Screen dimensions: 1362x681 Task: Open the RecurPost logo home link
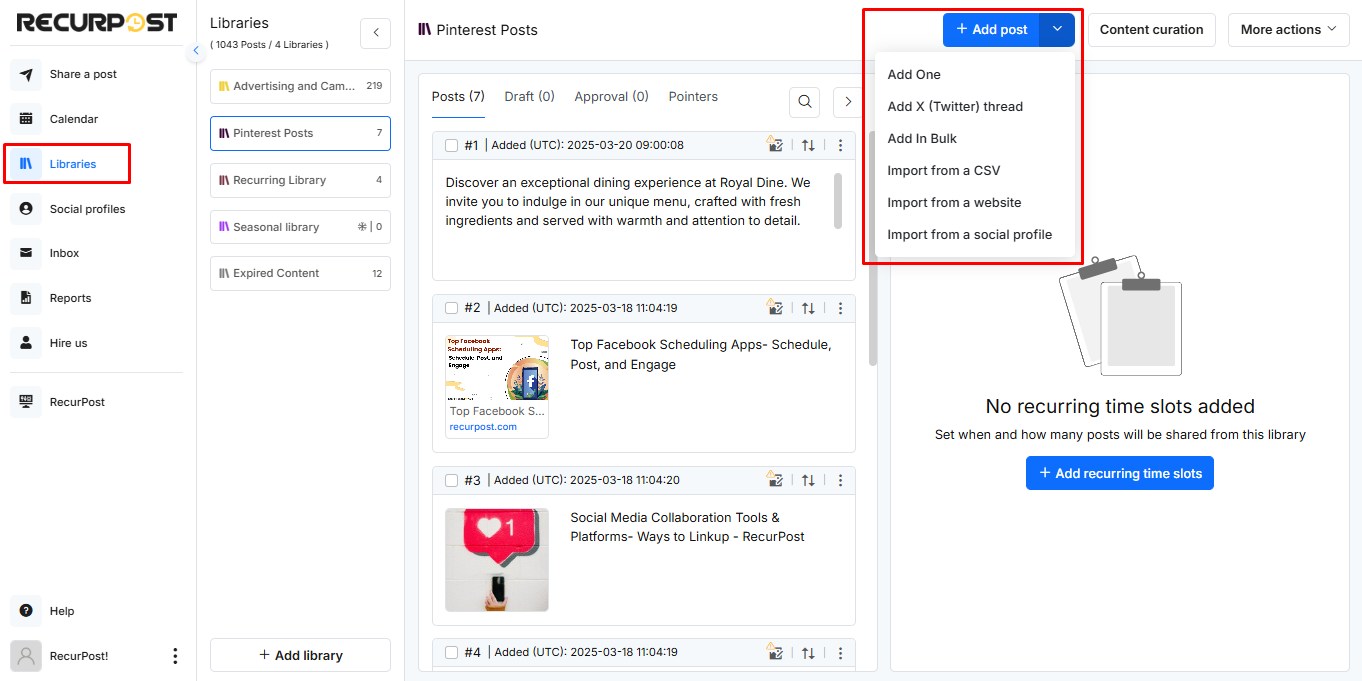97,22
